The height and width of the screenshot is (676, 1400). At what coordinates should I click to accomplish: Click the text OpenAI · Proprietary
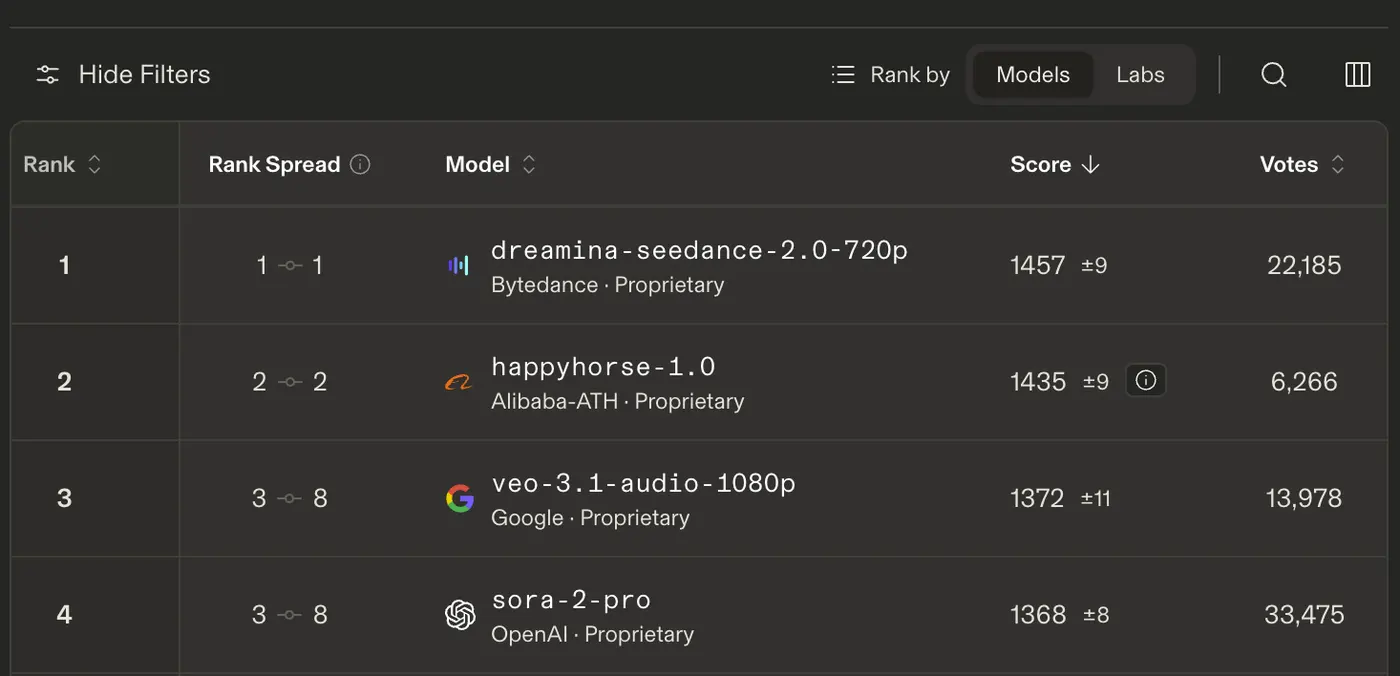click(x=592, y=635)
